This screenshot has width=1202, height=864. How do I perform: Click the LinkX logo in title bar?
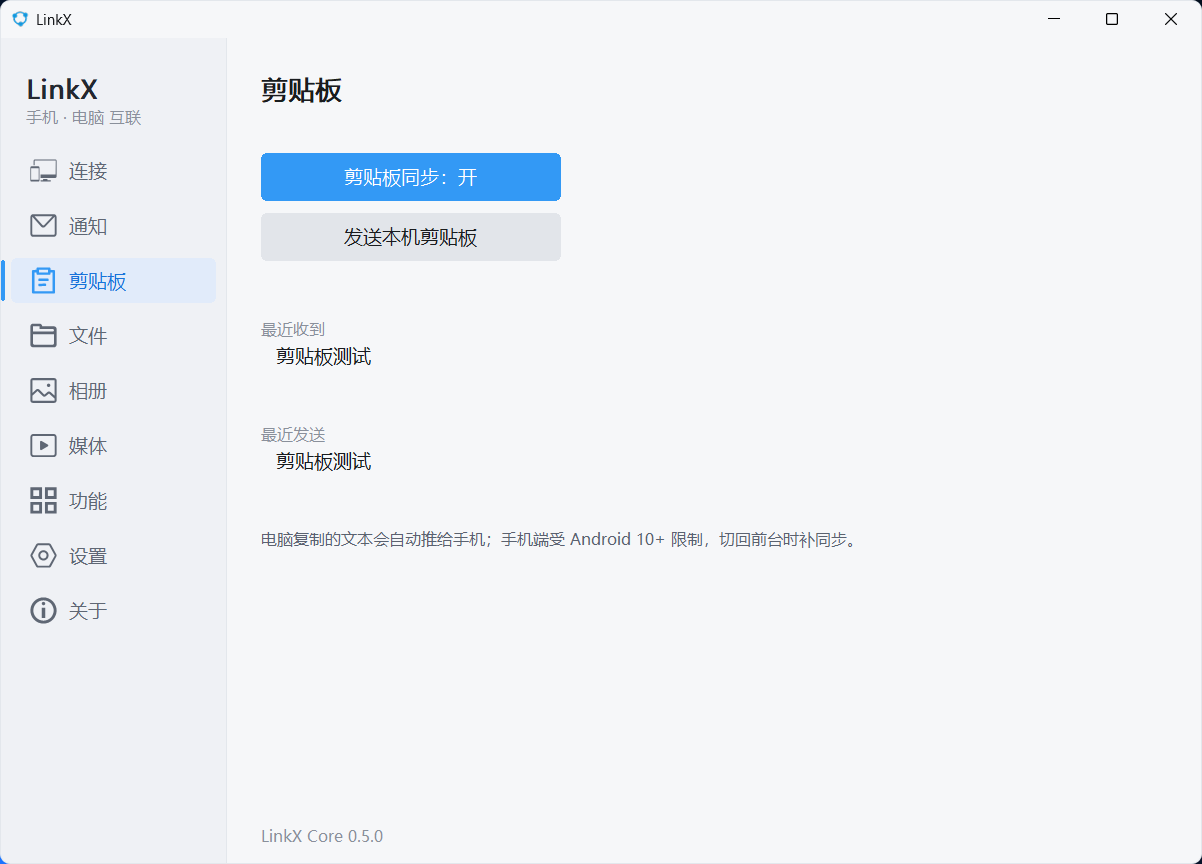click(20, 19)
